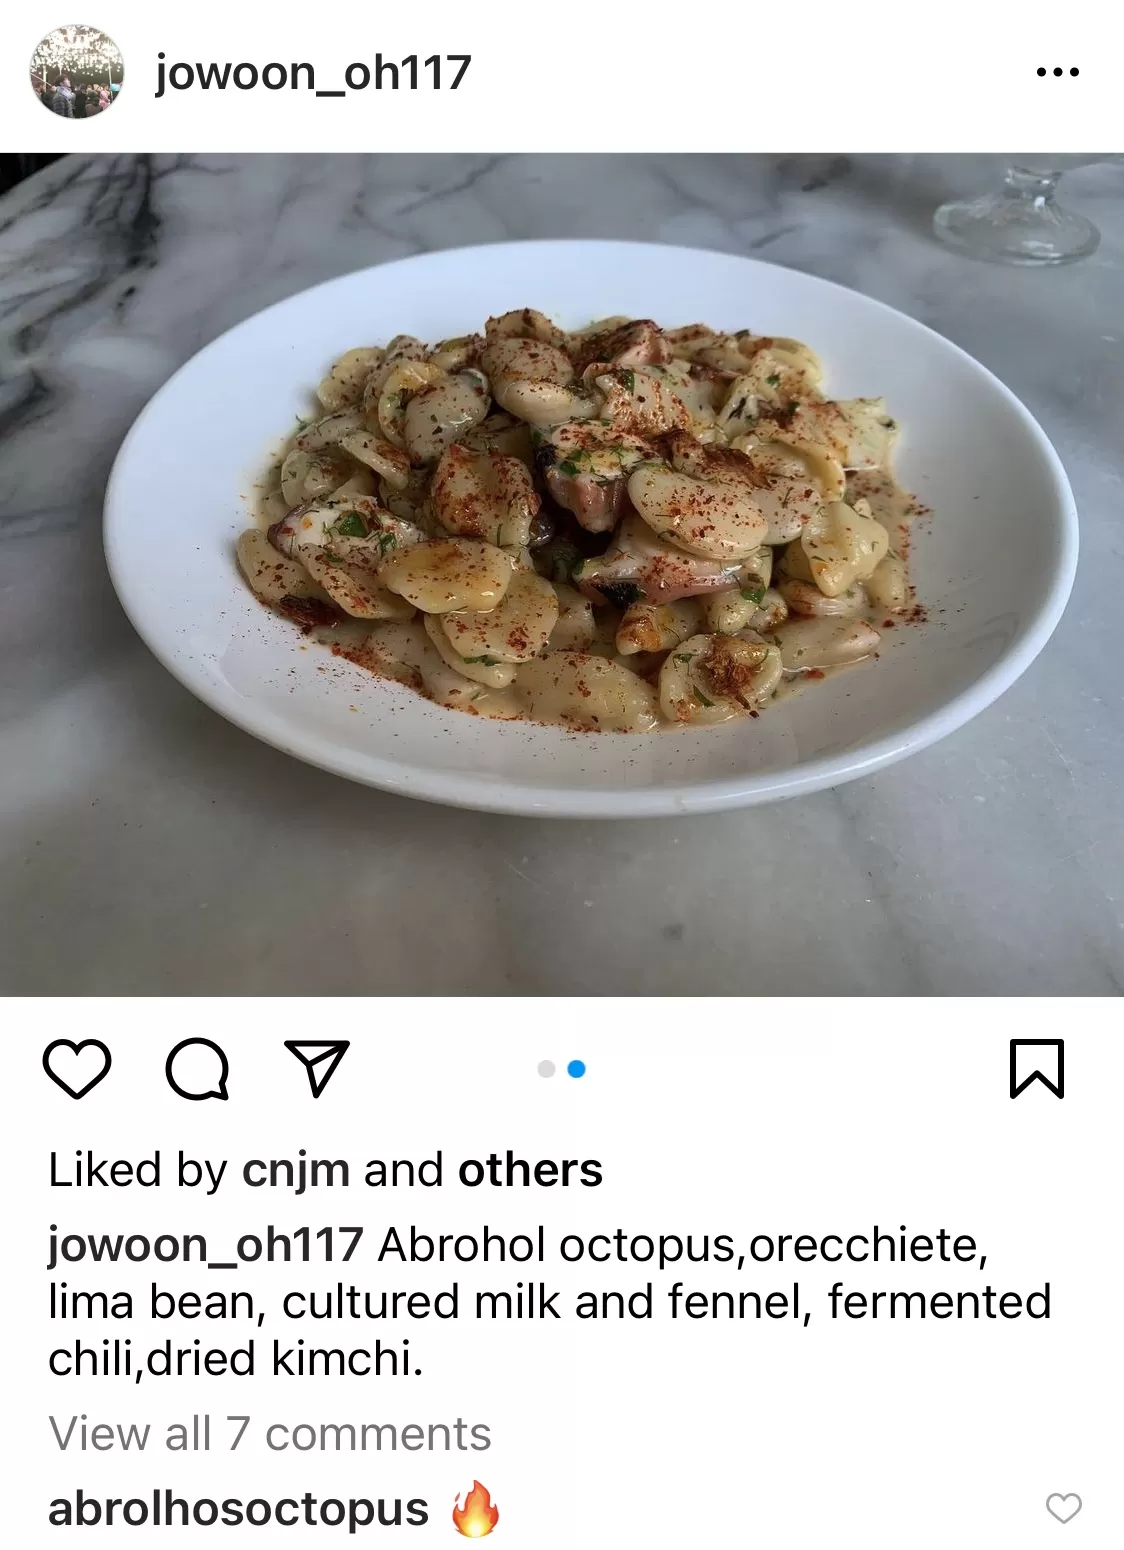Screen dimensions: 1124x1550
Task: Tap the "Liked by" text line
Action: click(325, 1171)
